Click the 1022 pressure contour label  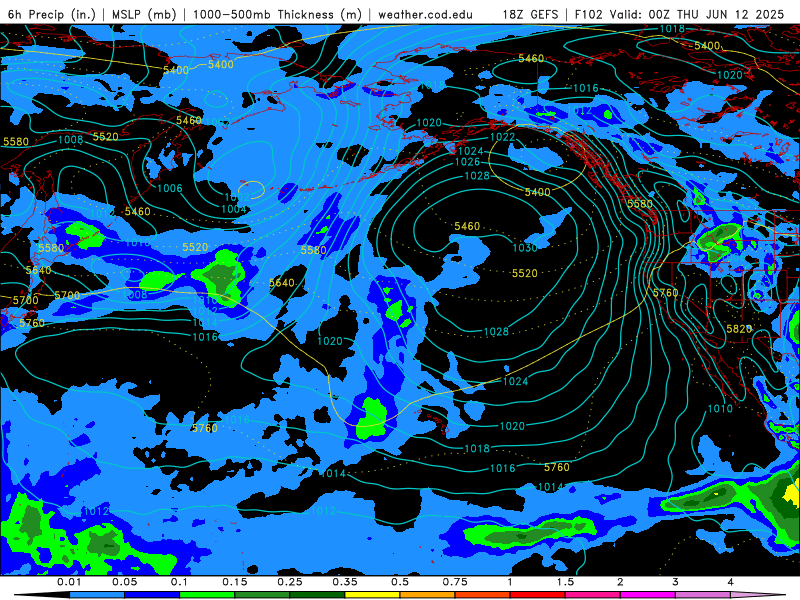coord(503,137)
